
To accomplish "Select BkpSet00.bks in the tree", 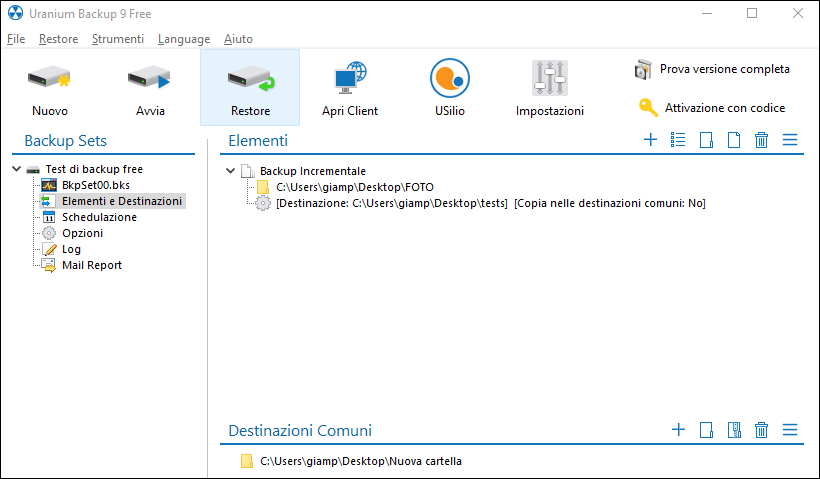I will (x=96, y=185).
